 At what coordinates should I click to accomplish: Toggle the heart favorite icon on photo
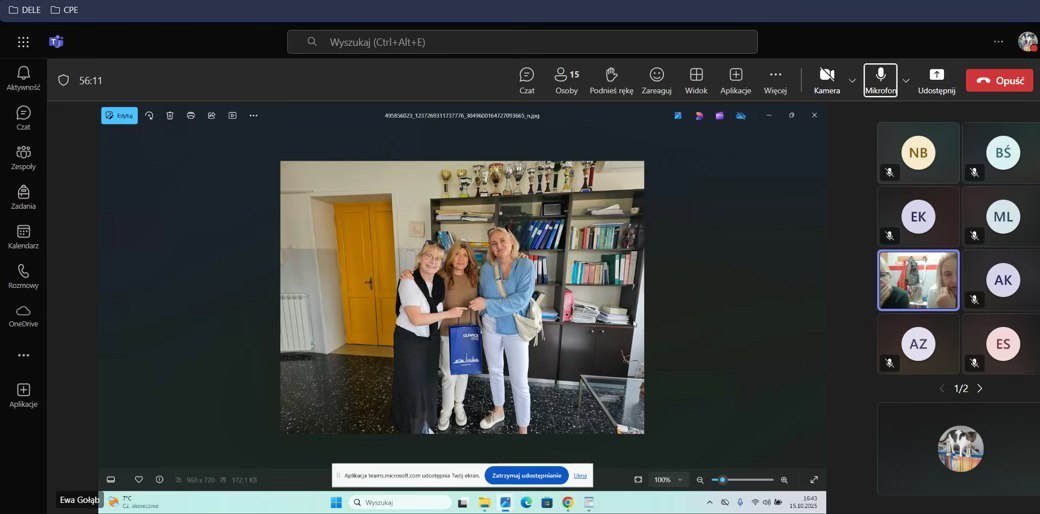139,479
